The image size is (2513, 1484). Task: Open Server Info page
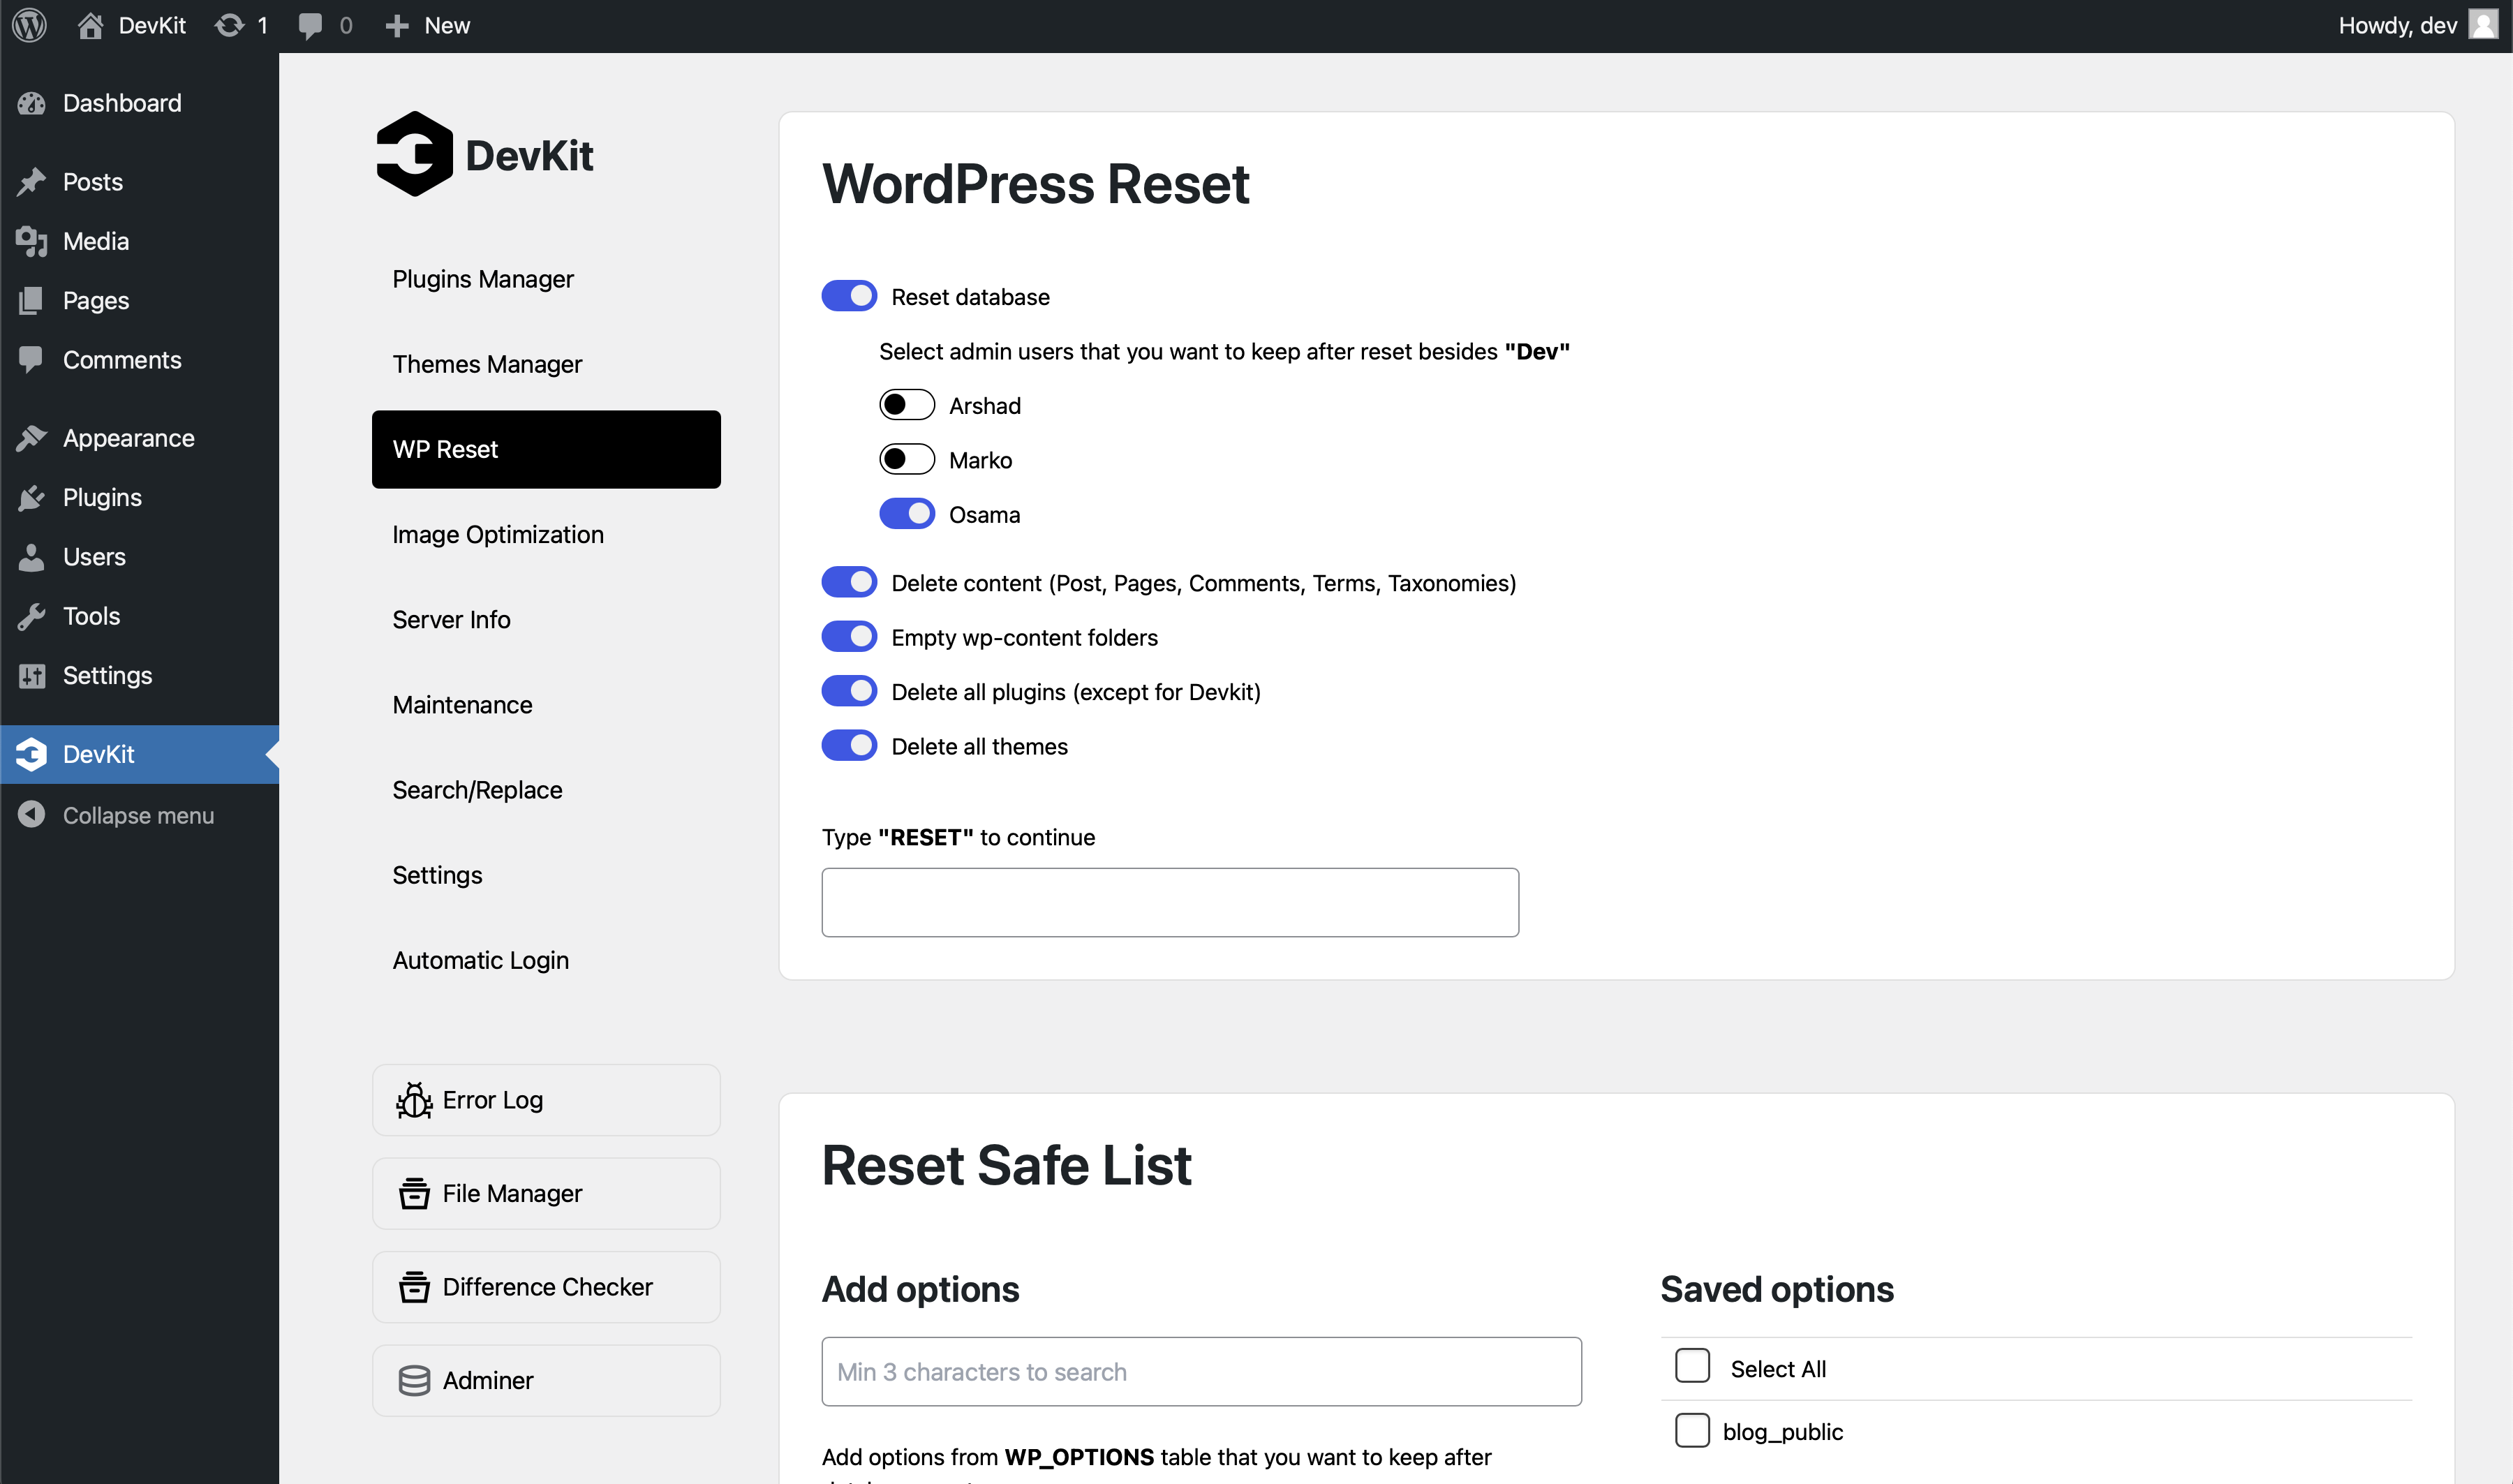[546, 619]
